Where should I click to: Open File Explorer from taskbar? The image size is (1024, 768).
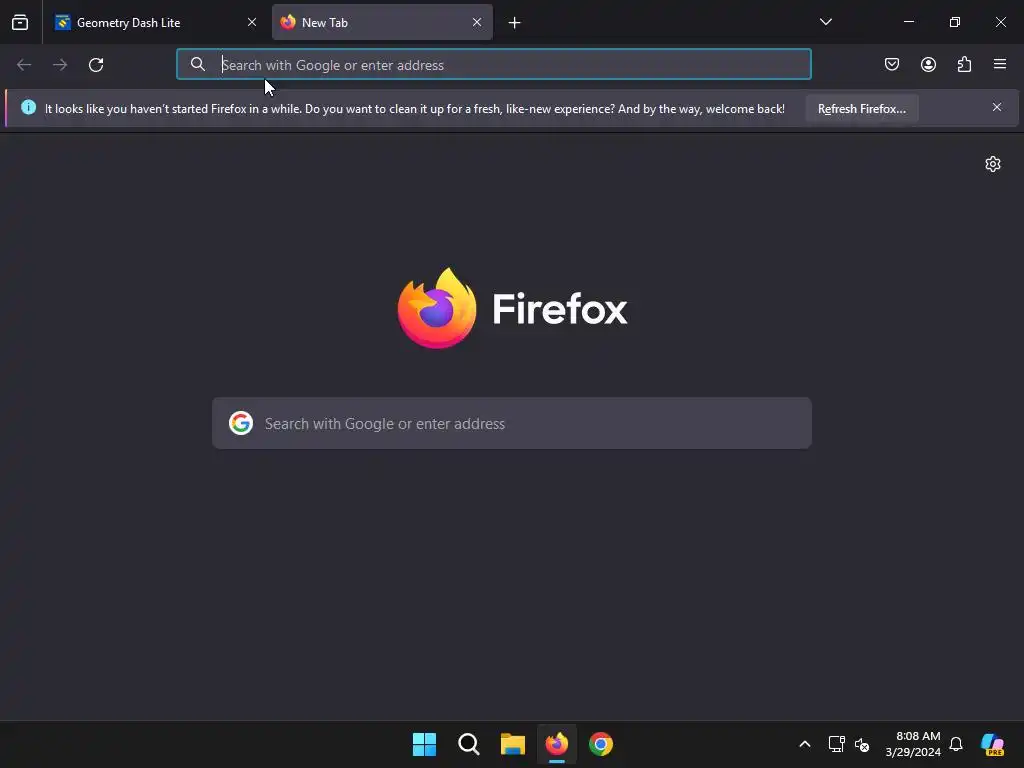[513, 744]
